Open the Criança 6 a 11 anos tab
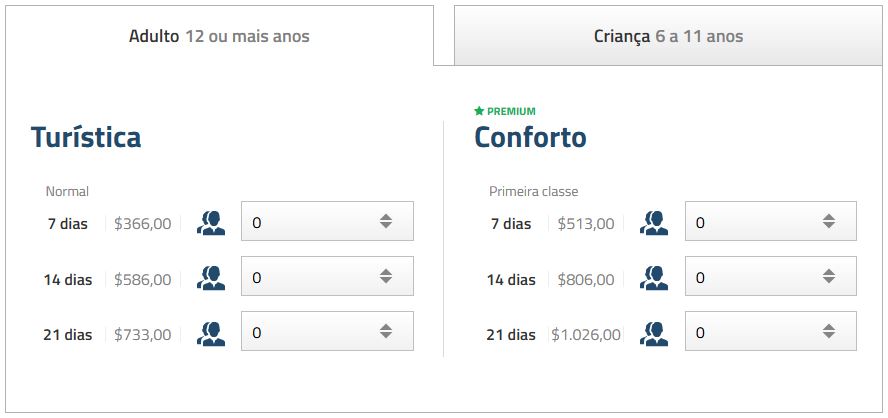 [x=668, y=37]
